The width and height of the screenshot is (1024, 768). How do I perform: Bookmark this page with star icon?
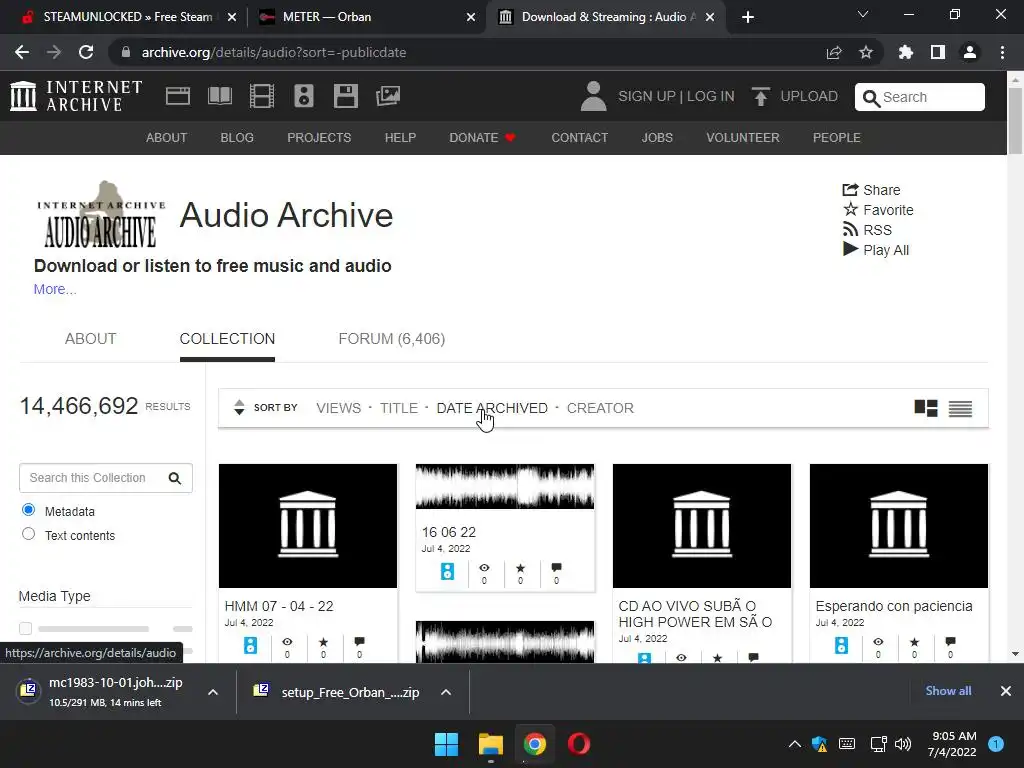click(x=865, y=52)
